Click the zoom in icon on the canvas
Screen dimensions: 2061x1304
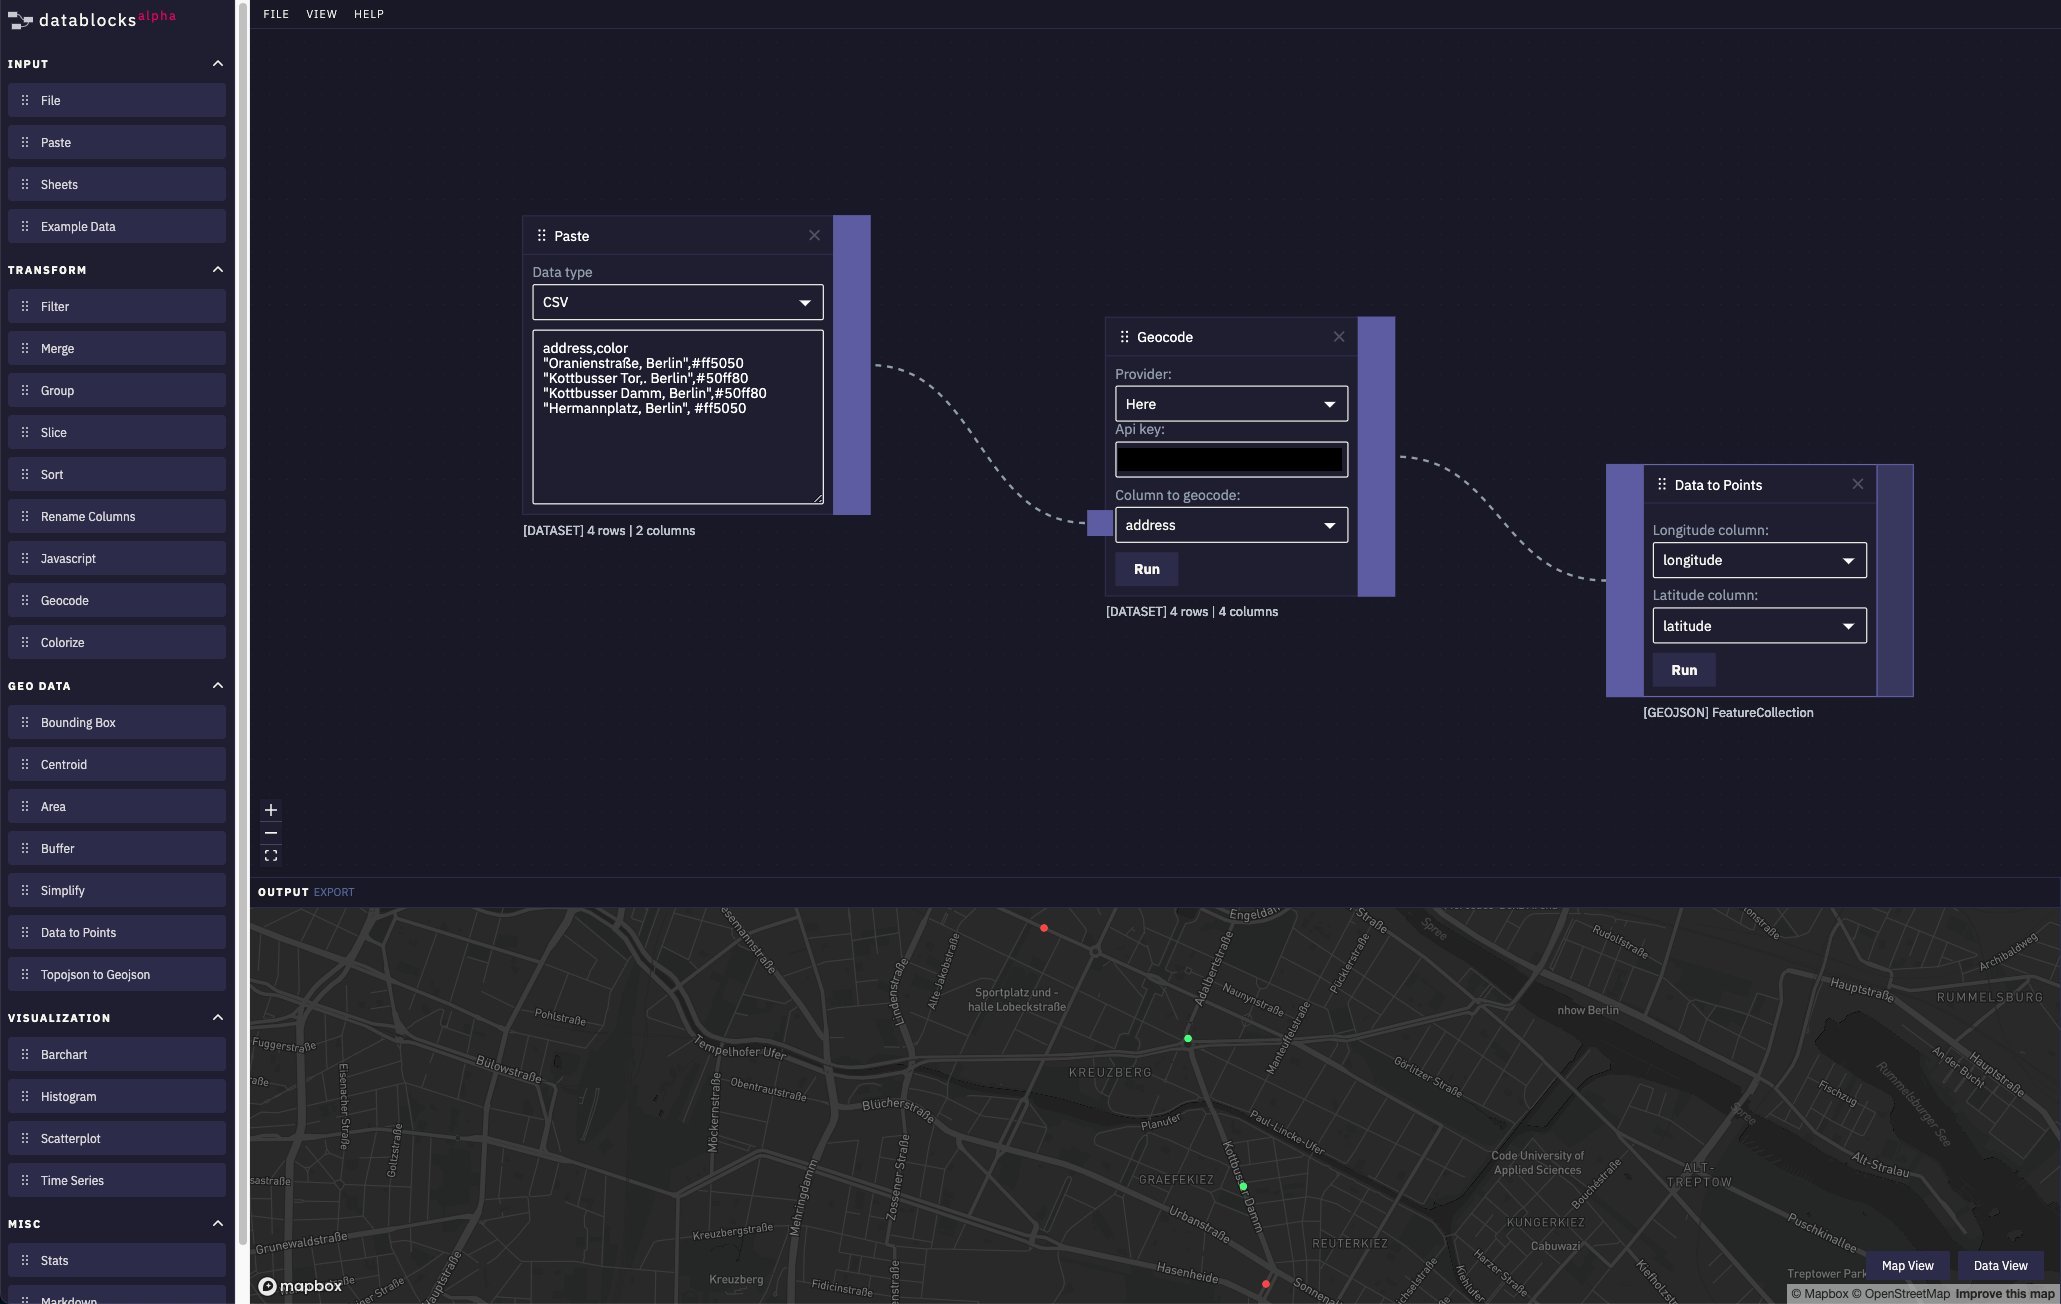(x=270, y=810)
